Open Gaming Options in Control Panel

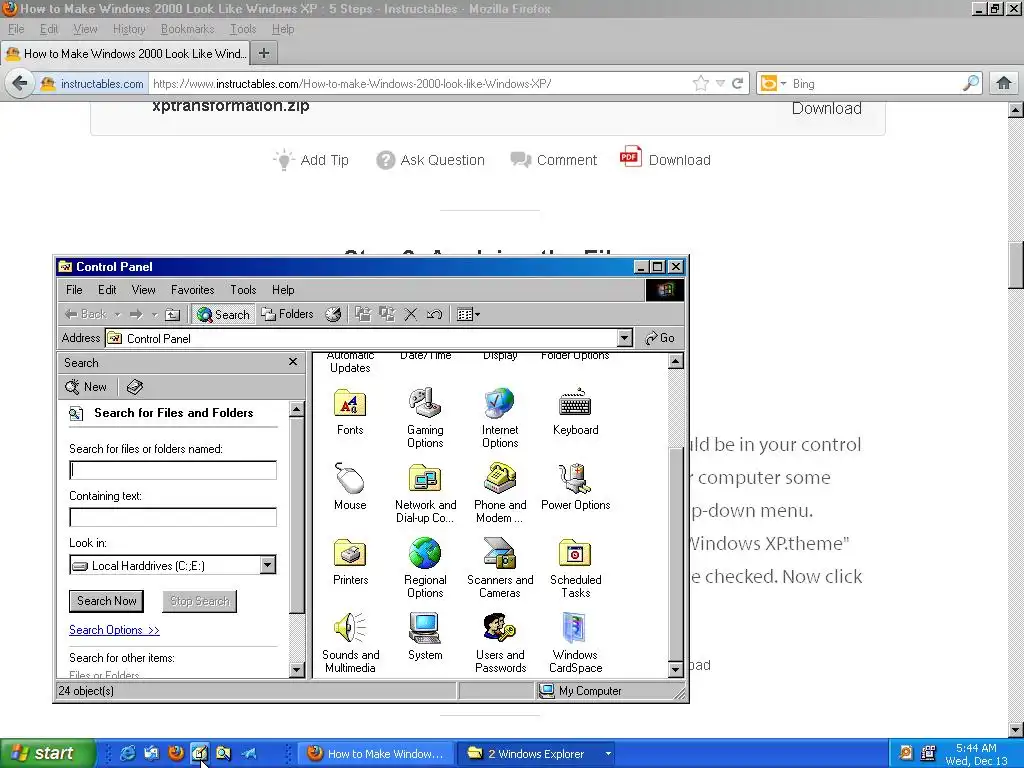(425, 419)
